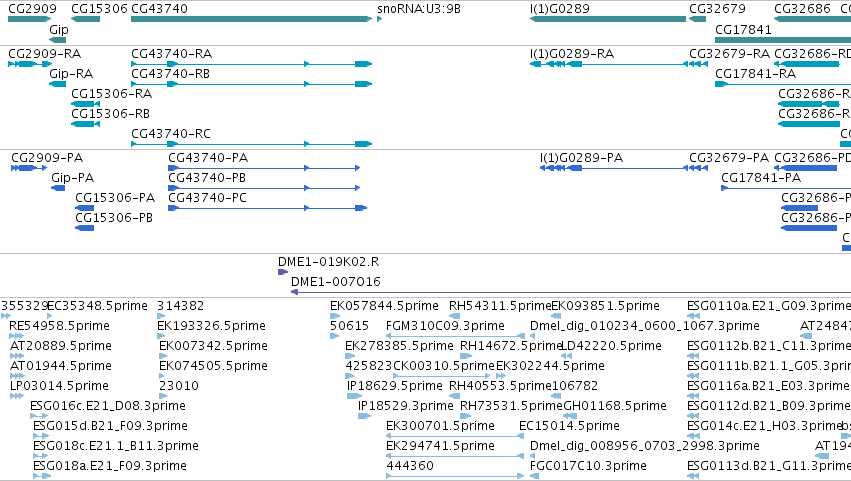851x481 pixels.
Task: Click the DME1-019K02.R feature
Action: point(283,272)
